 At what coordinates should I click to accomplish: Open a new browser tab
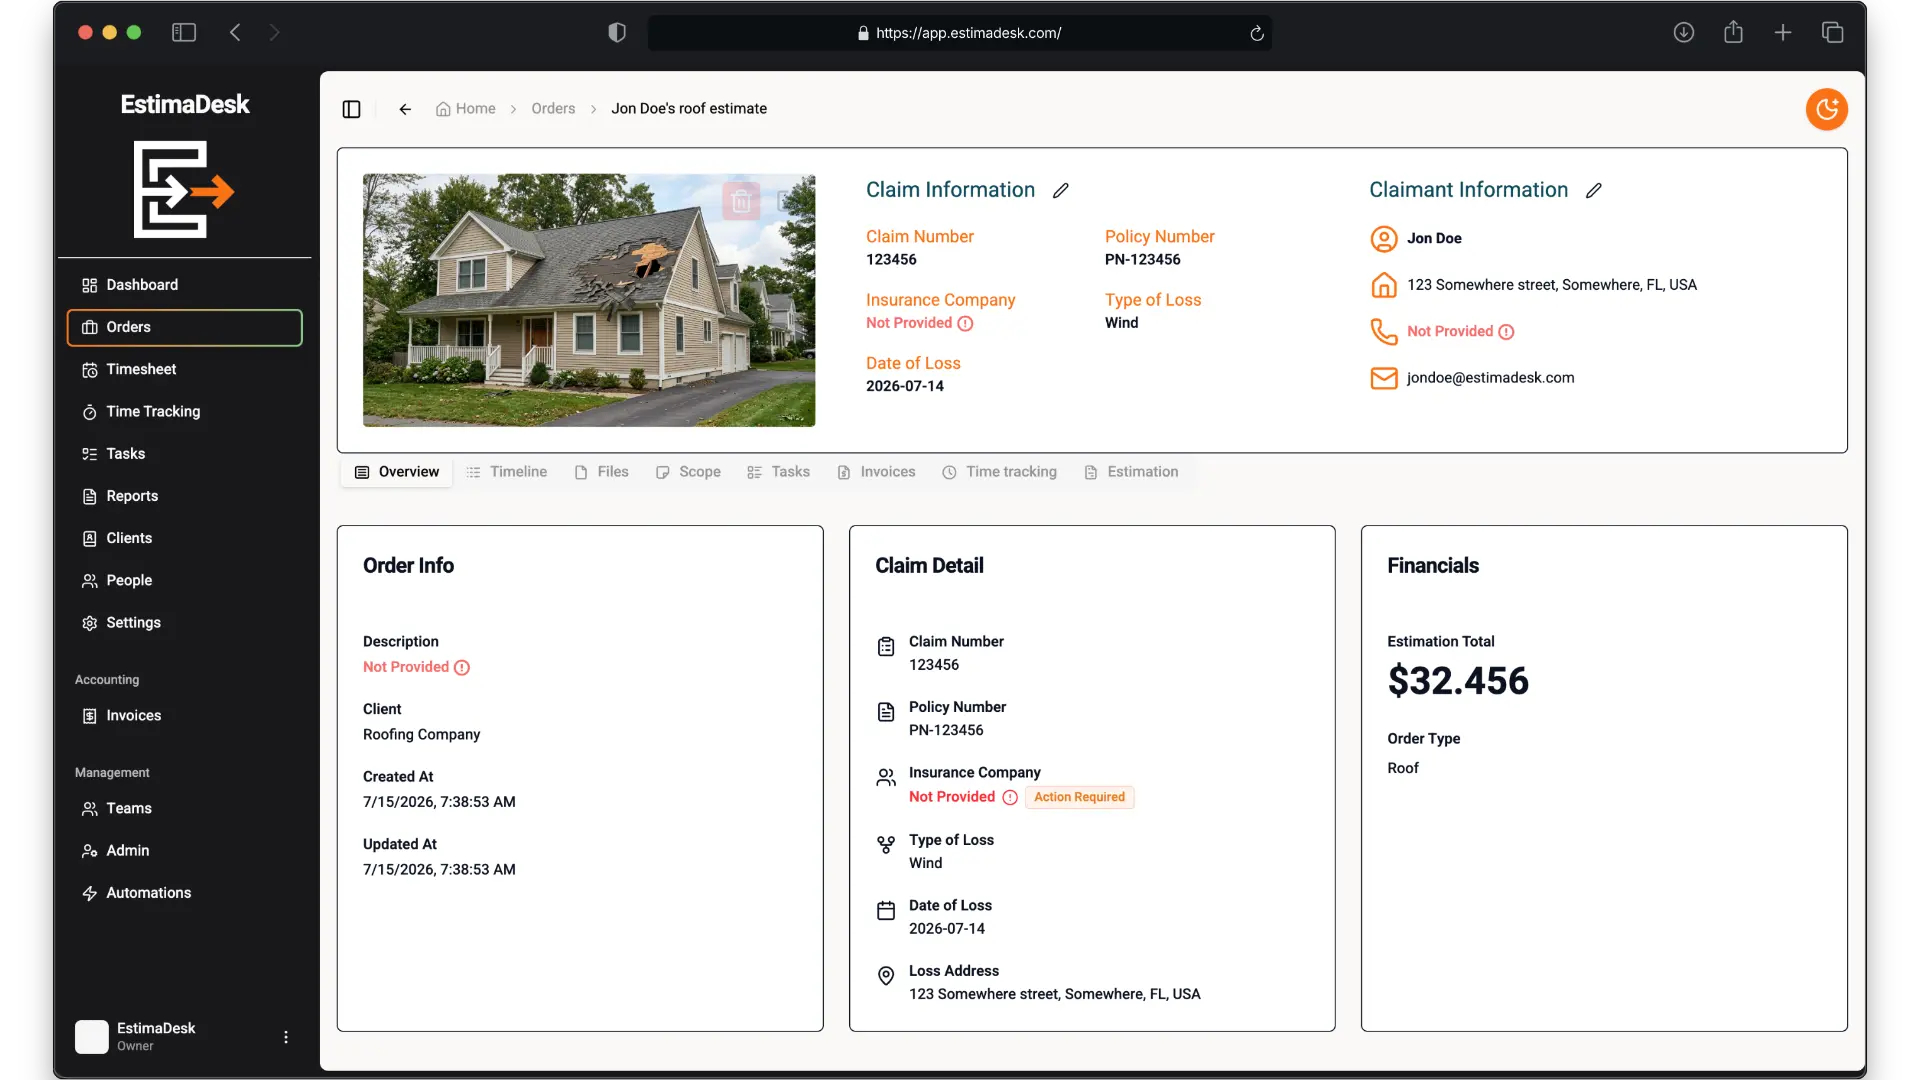pos(1782,33)
